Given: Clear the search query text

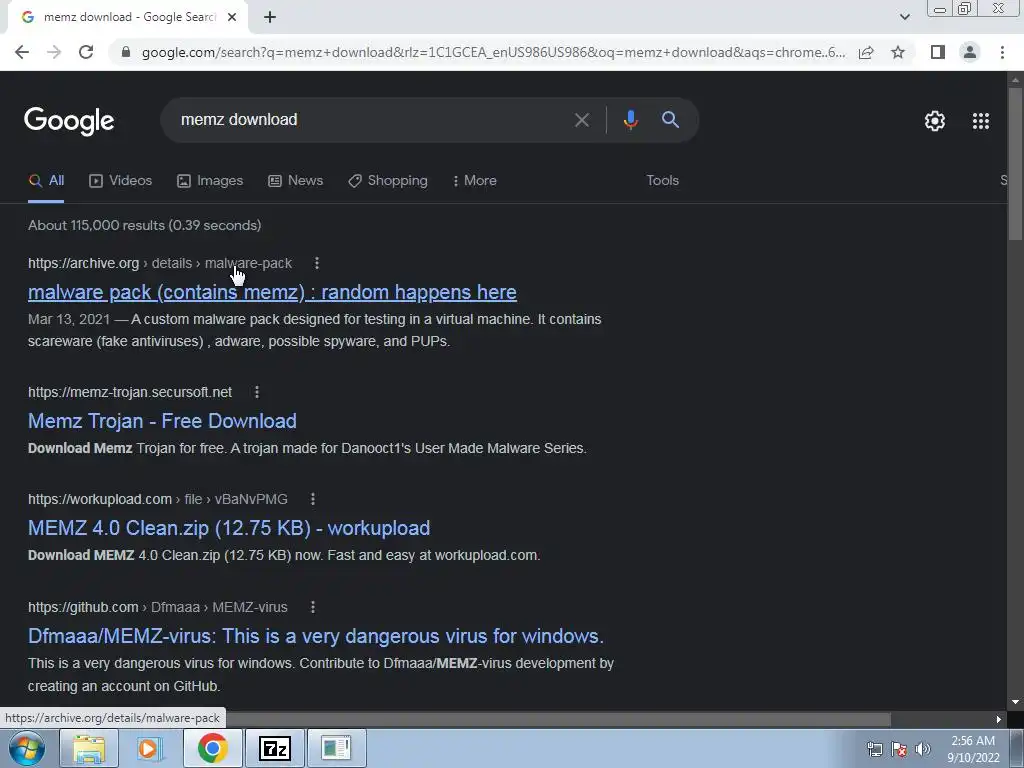Looking at the screenshot, I should 581,120.
